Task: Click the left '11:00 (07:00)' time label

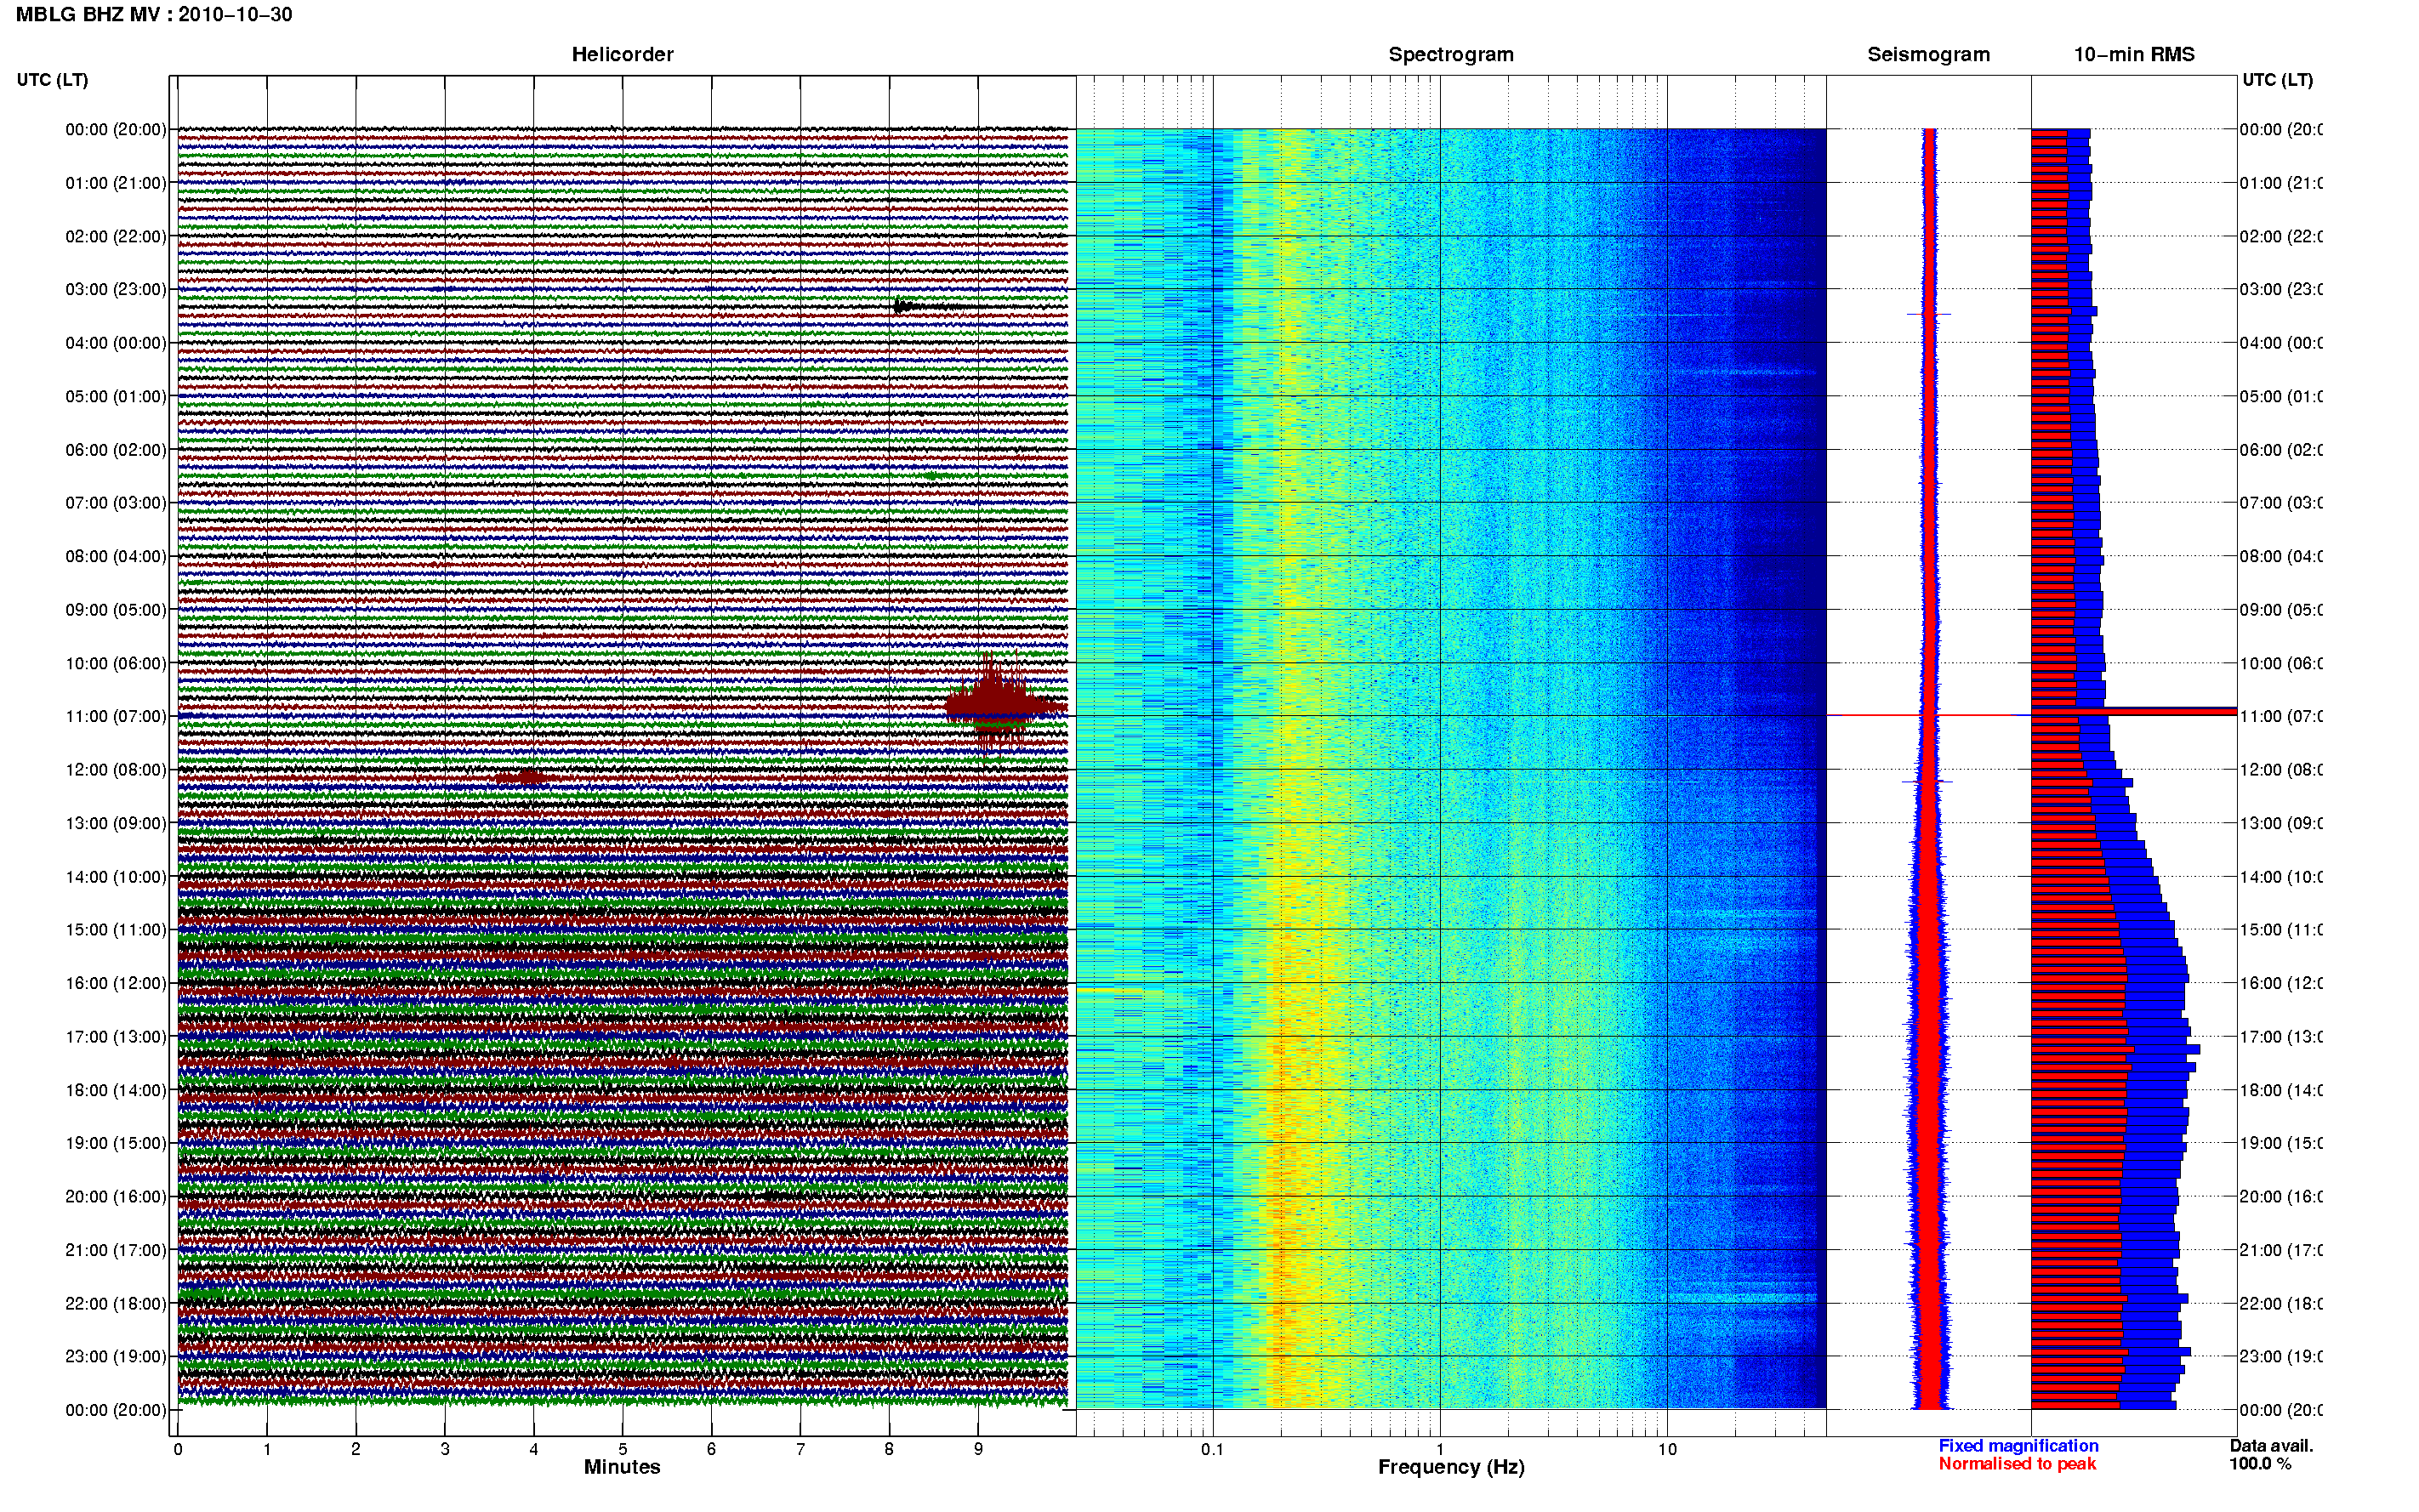Action: (x=116, y=716)
